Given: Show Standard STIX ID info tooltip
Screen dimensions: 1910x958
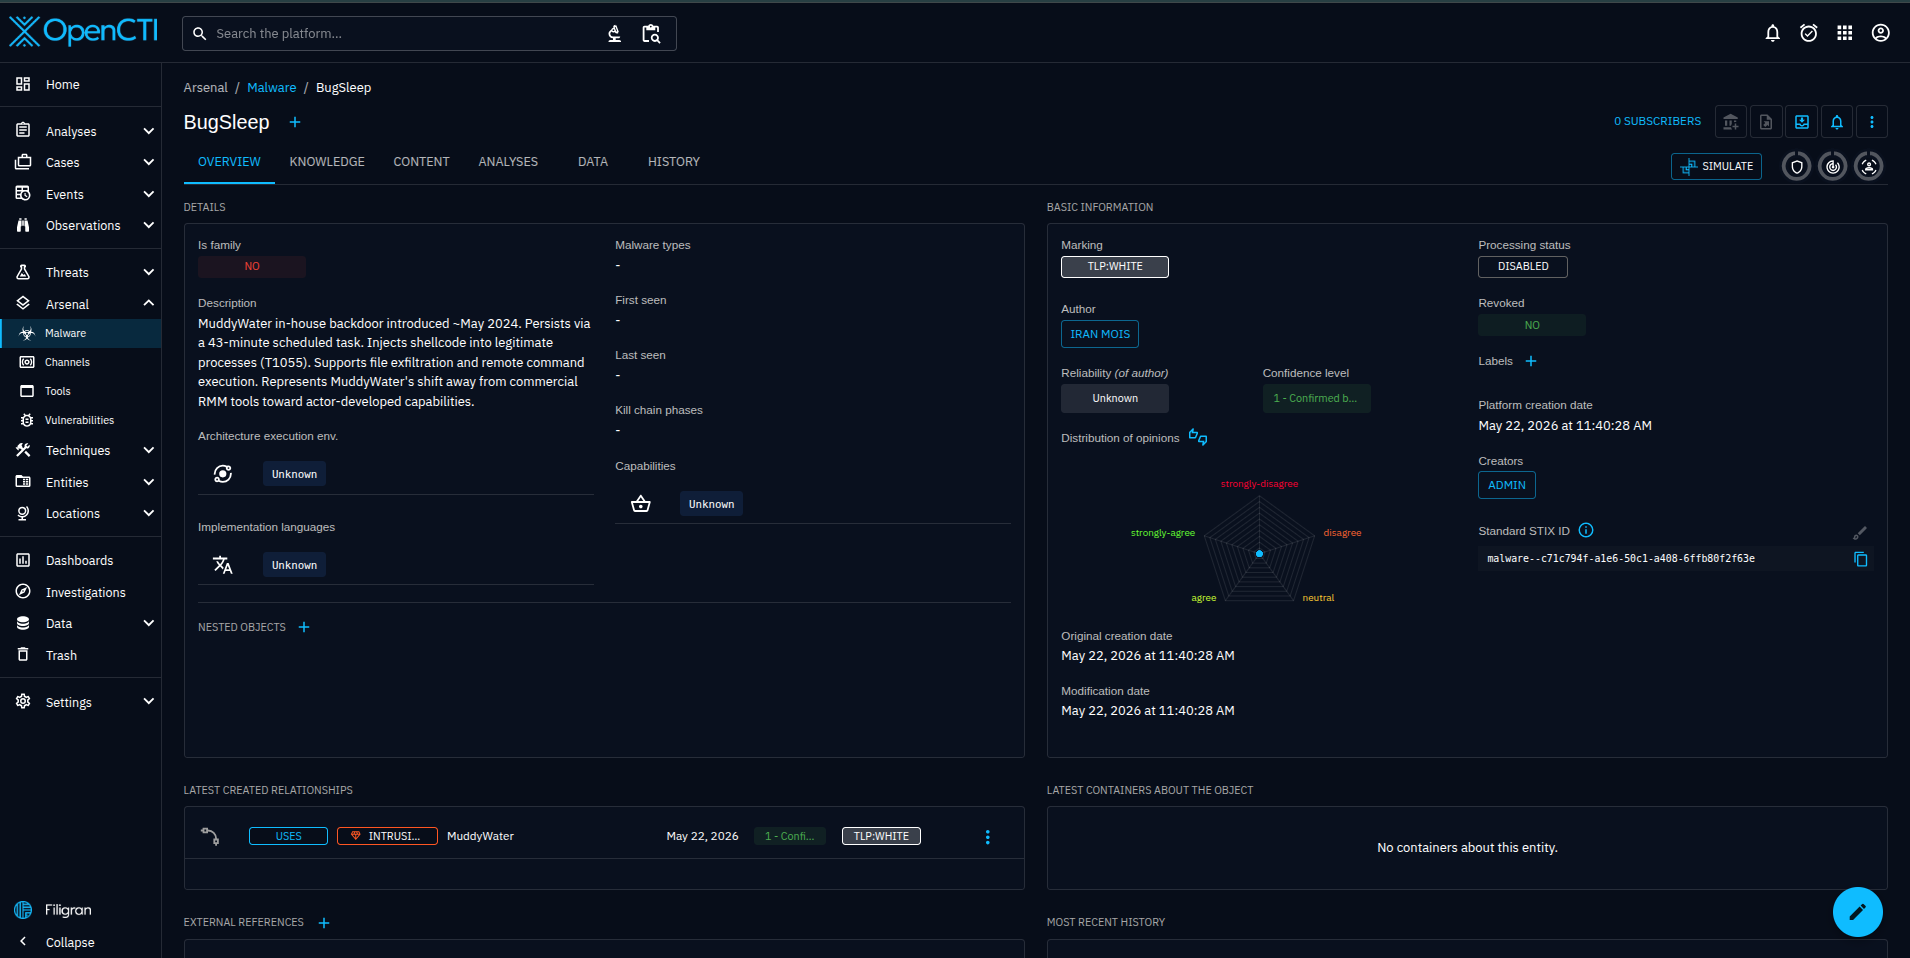Looking at the screenshot, I should click(1586, 531).
